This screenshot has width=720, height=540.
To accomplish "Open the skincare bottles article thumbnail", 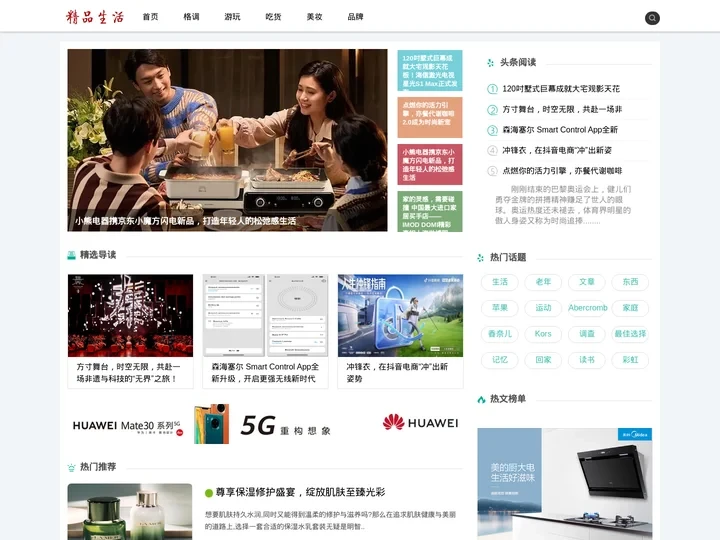I will 130,512.
